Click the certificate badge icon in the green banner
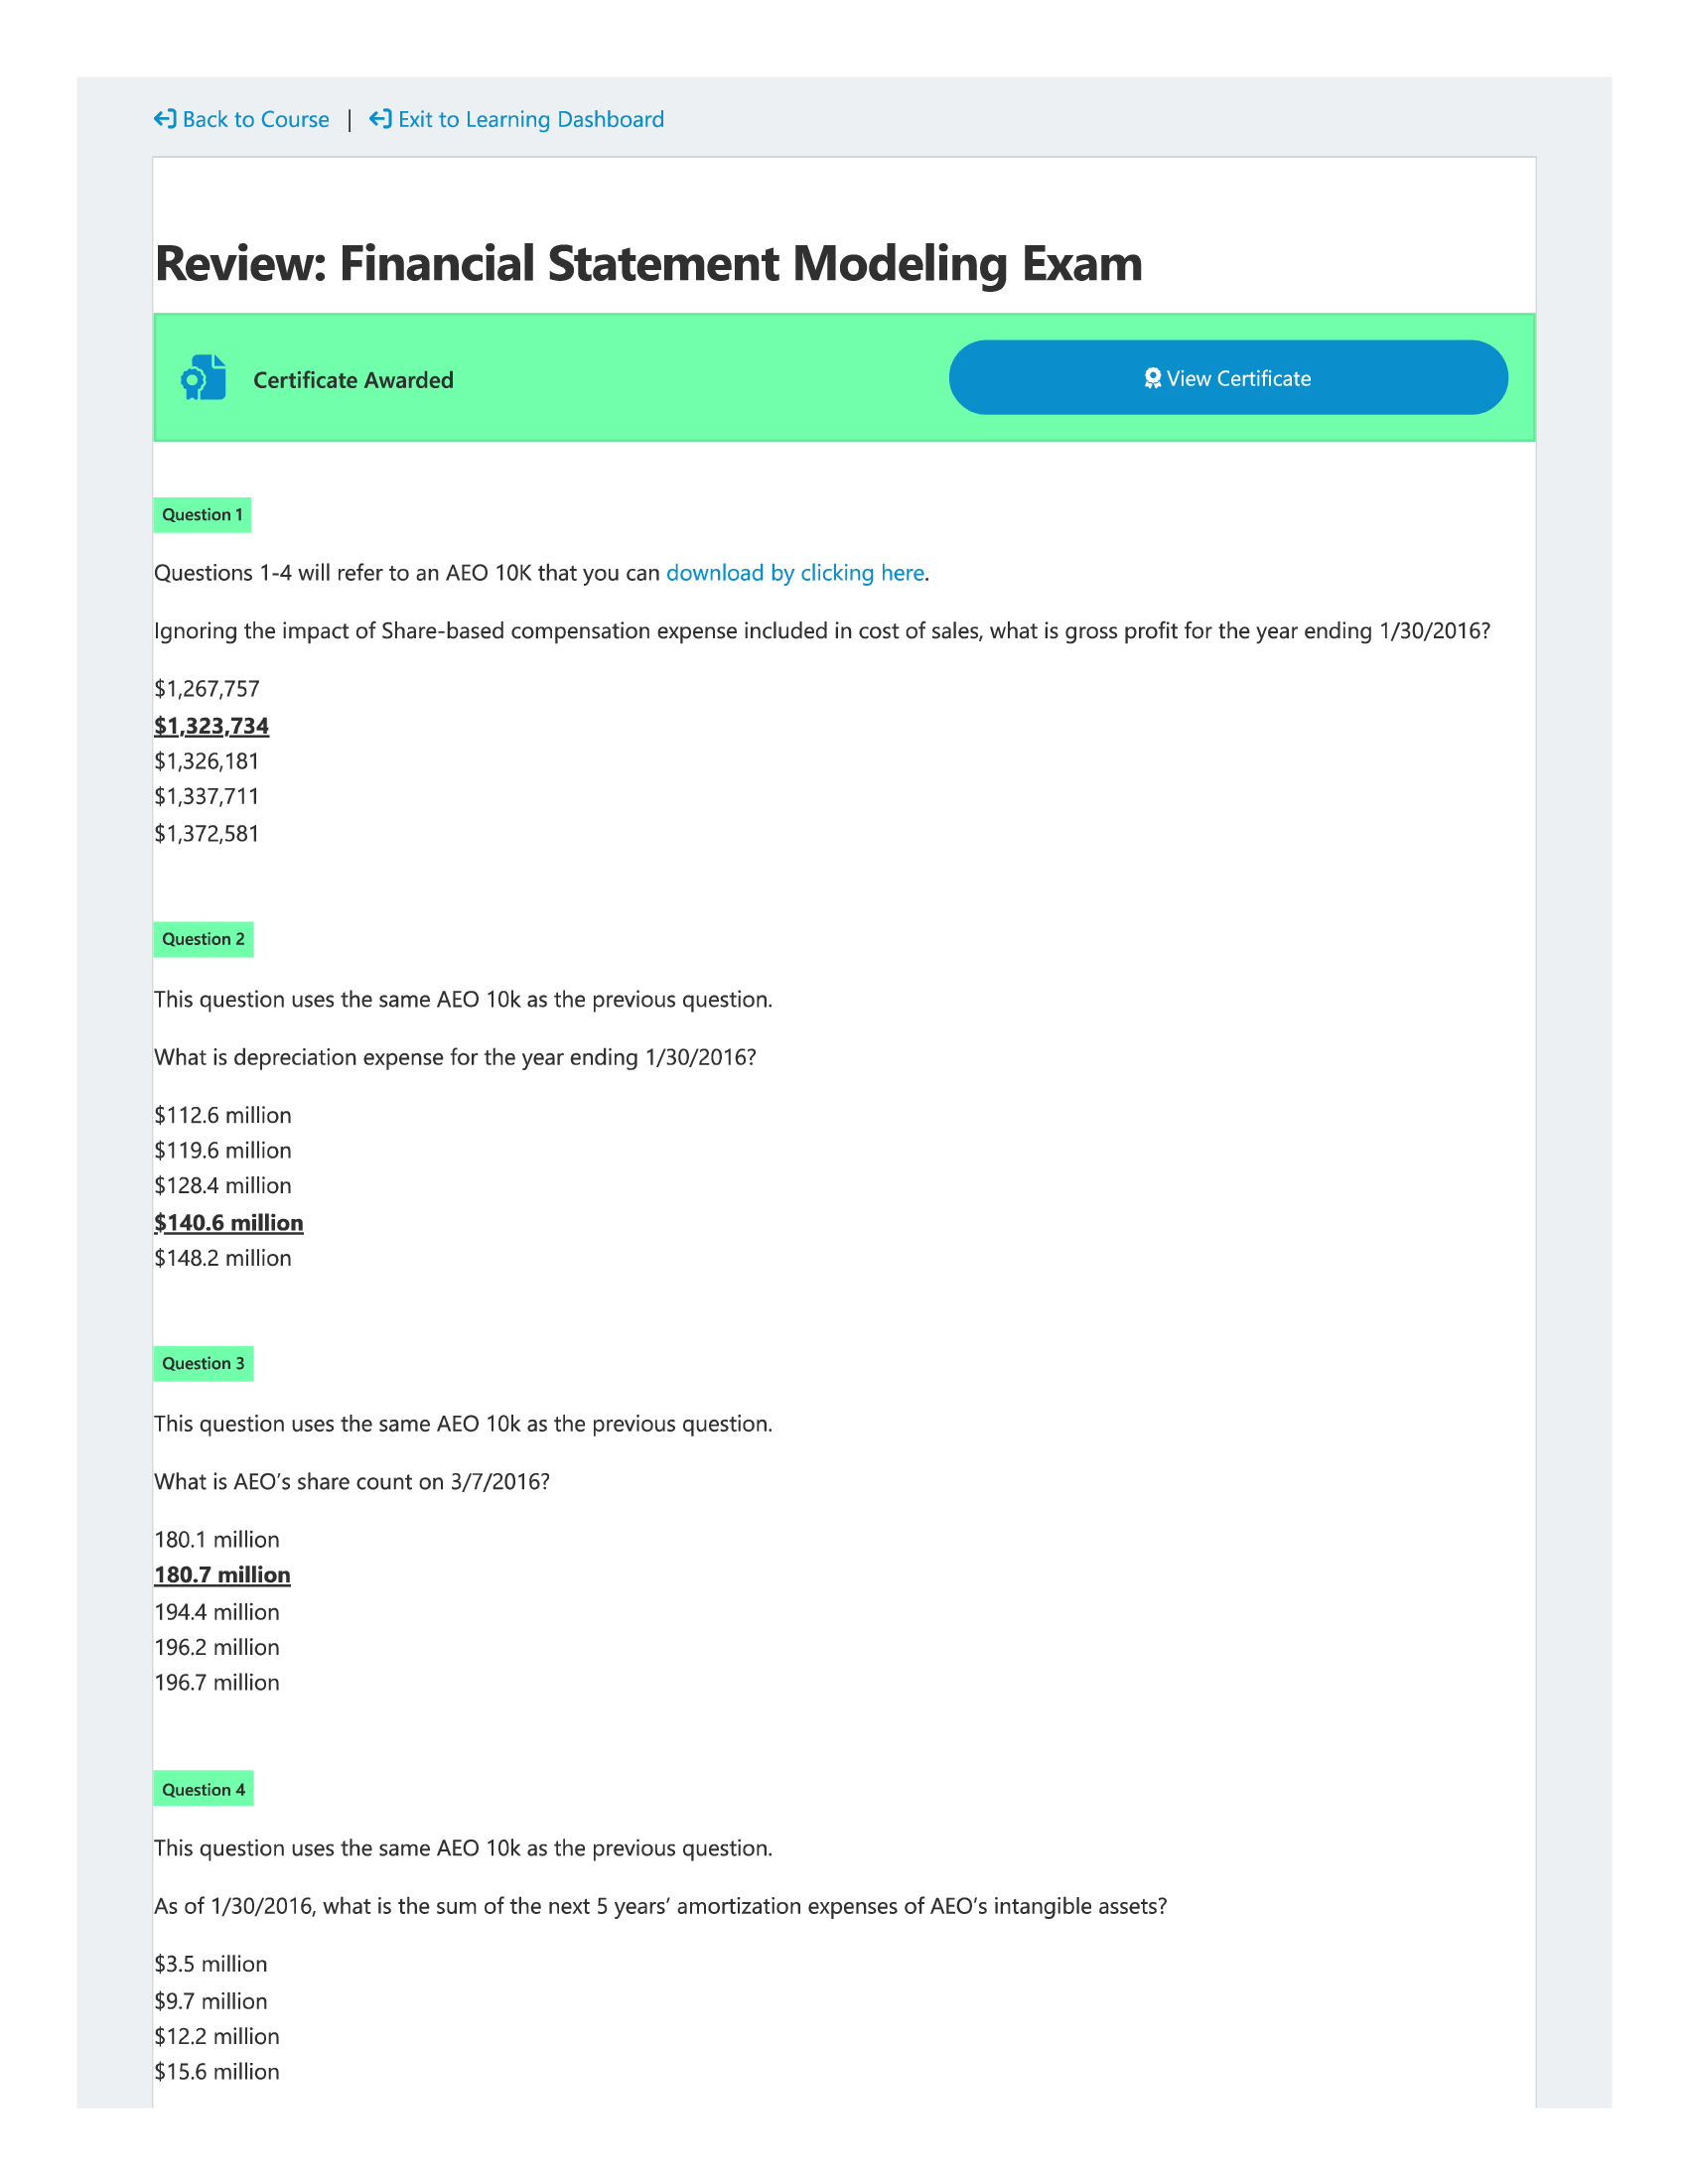Image resolution: width=1688 pixels, height=2184 pixels. click(x=203, y=378)
